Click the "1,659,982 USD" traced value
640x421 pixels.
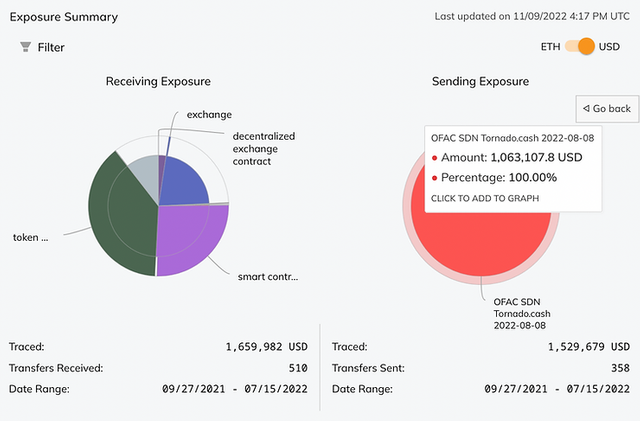point(267,347)
